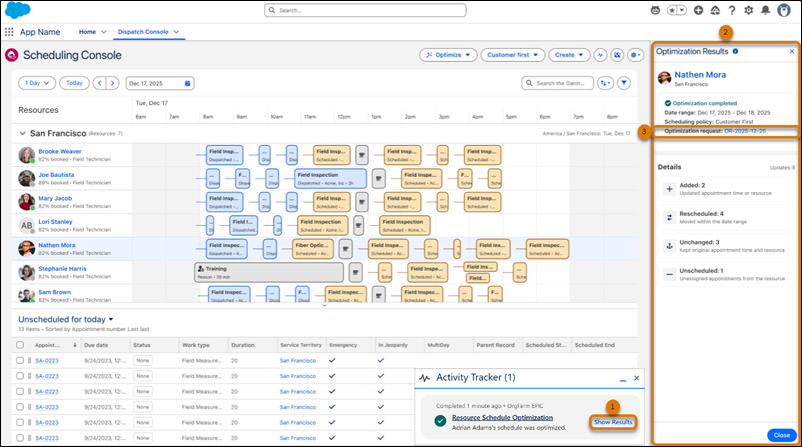Viewport: 802px width, 447px height.
Task: Select the Dispatch Console tab
Action: click(143, 32)
